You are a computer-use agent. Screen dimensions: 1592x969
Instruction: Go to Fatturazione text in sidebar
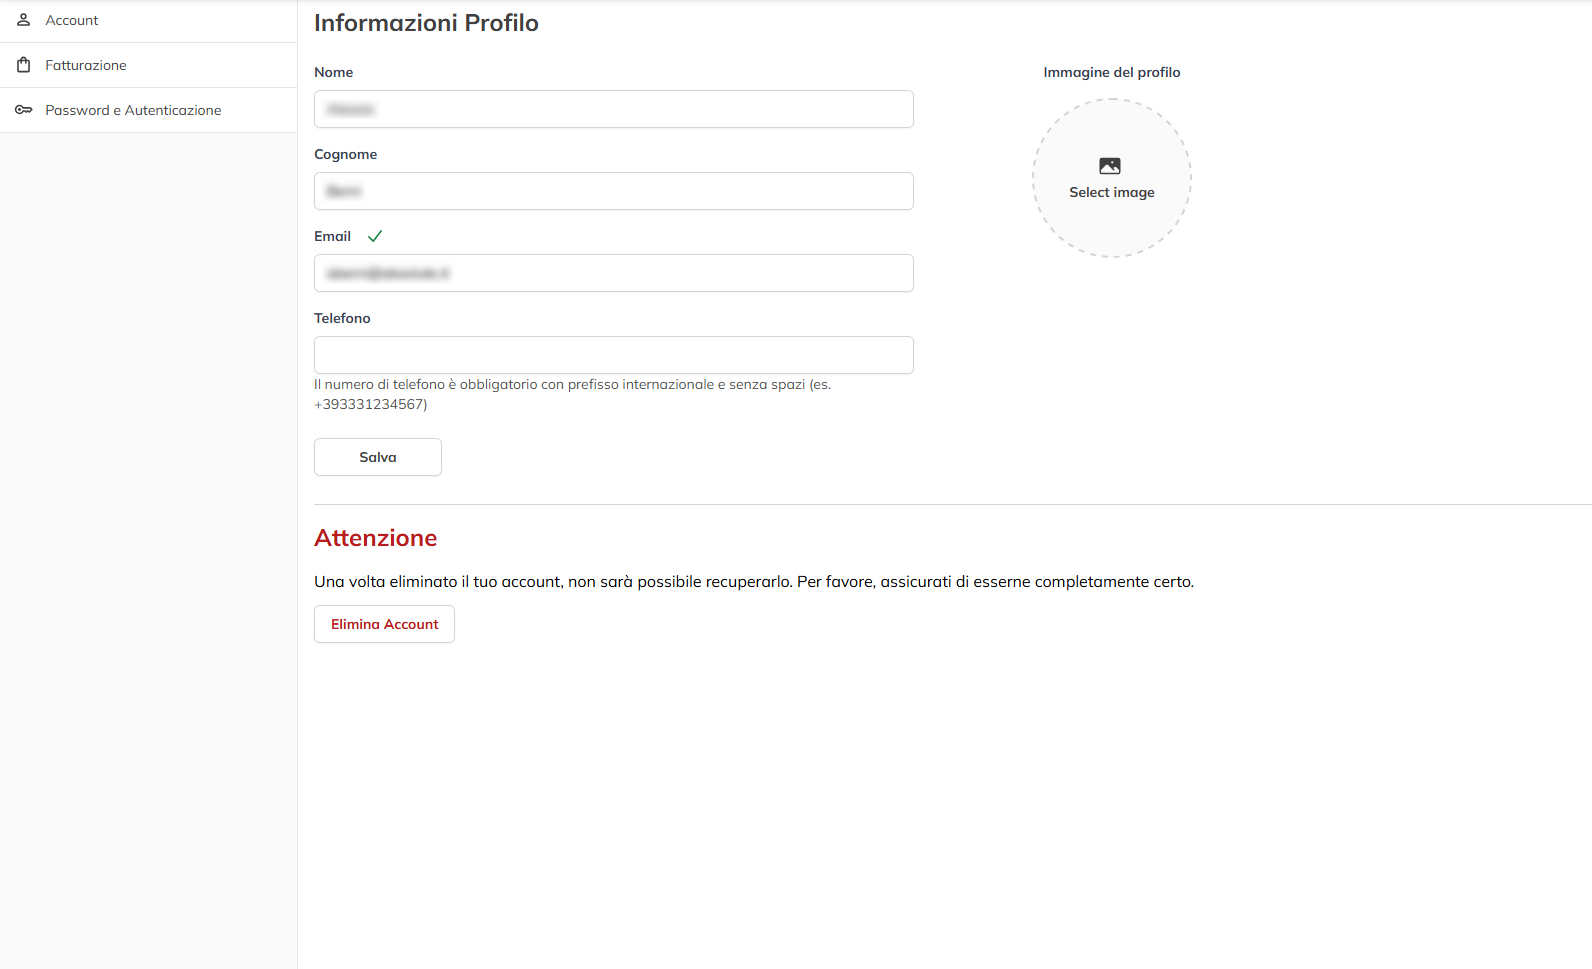[86, 65]
